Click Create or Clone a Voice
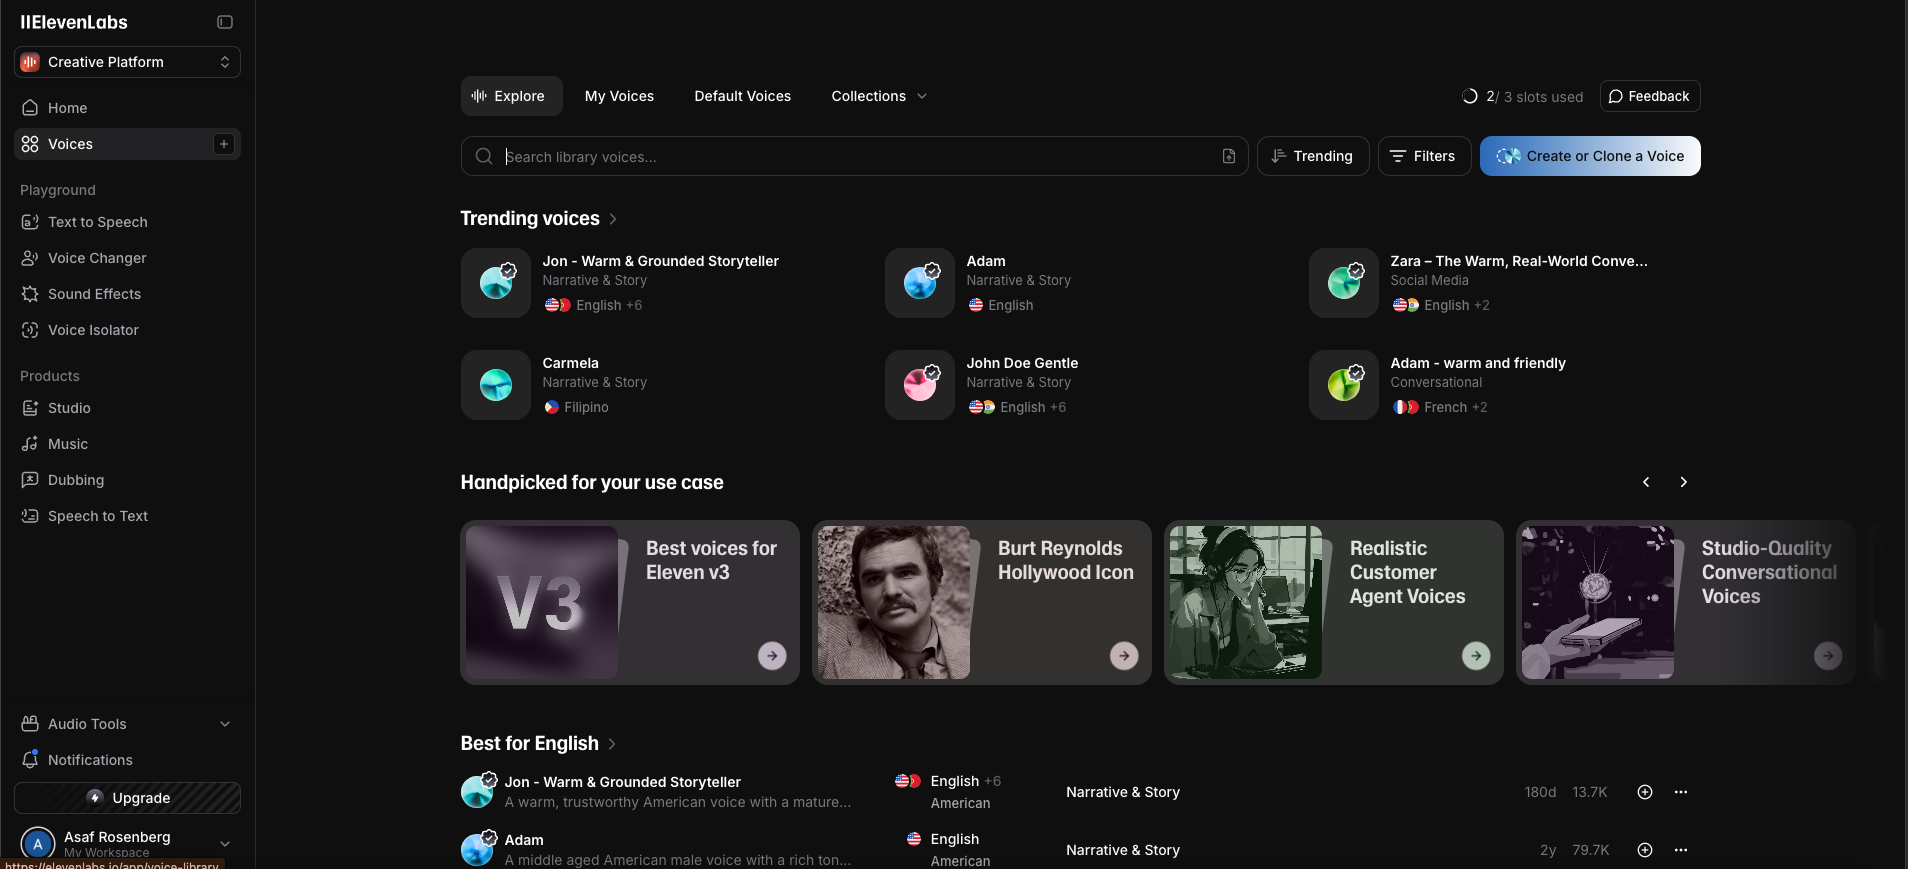The image size is (1908, 869). click(x=1590, y=156)
